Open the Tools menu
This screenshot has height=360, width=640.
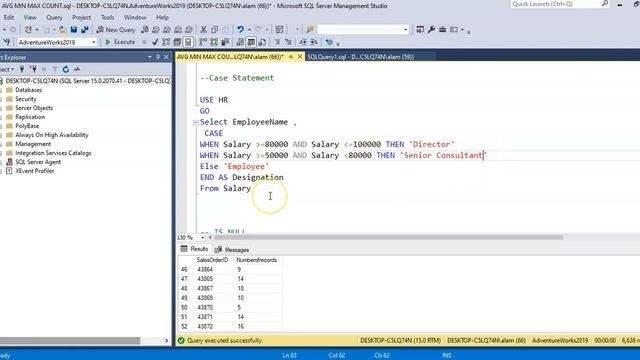[x=107, y=18]
